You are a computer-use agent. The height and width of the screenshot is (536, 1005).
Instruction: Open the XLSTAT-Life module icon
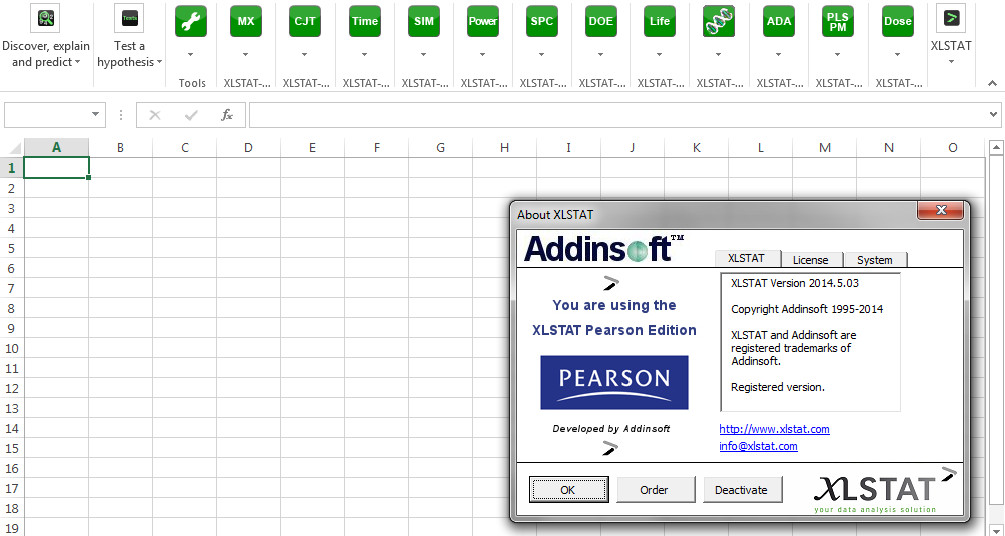pos(660,21)
